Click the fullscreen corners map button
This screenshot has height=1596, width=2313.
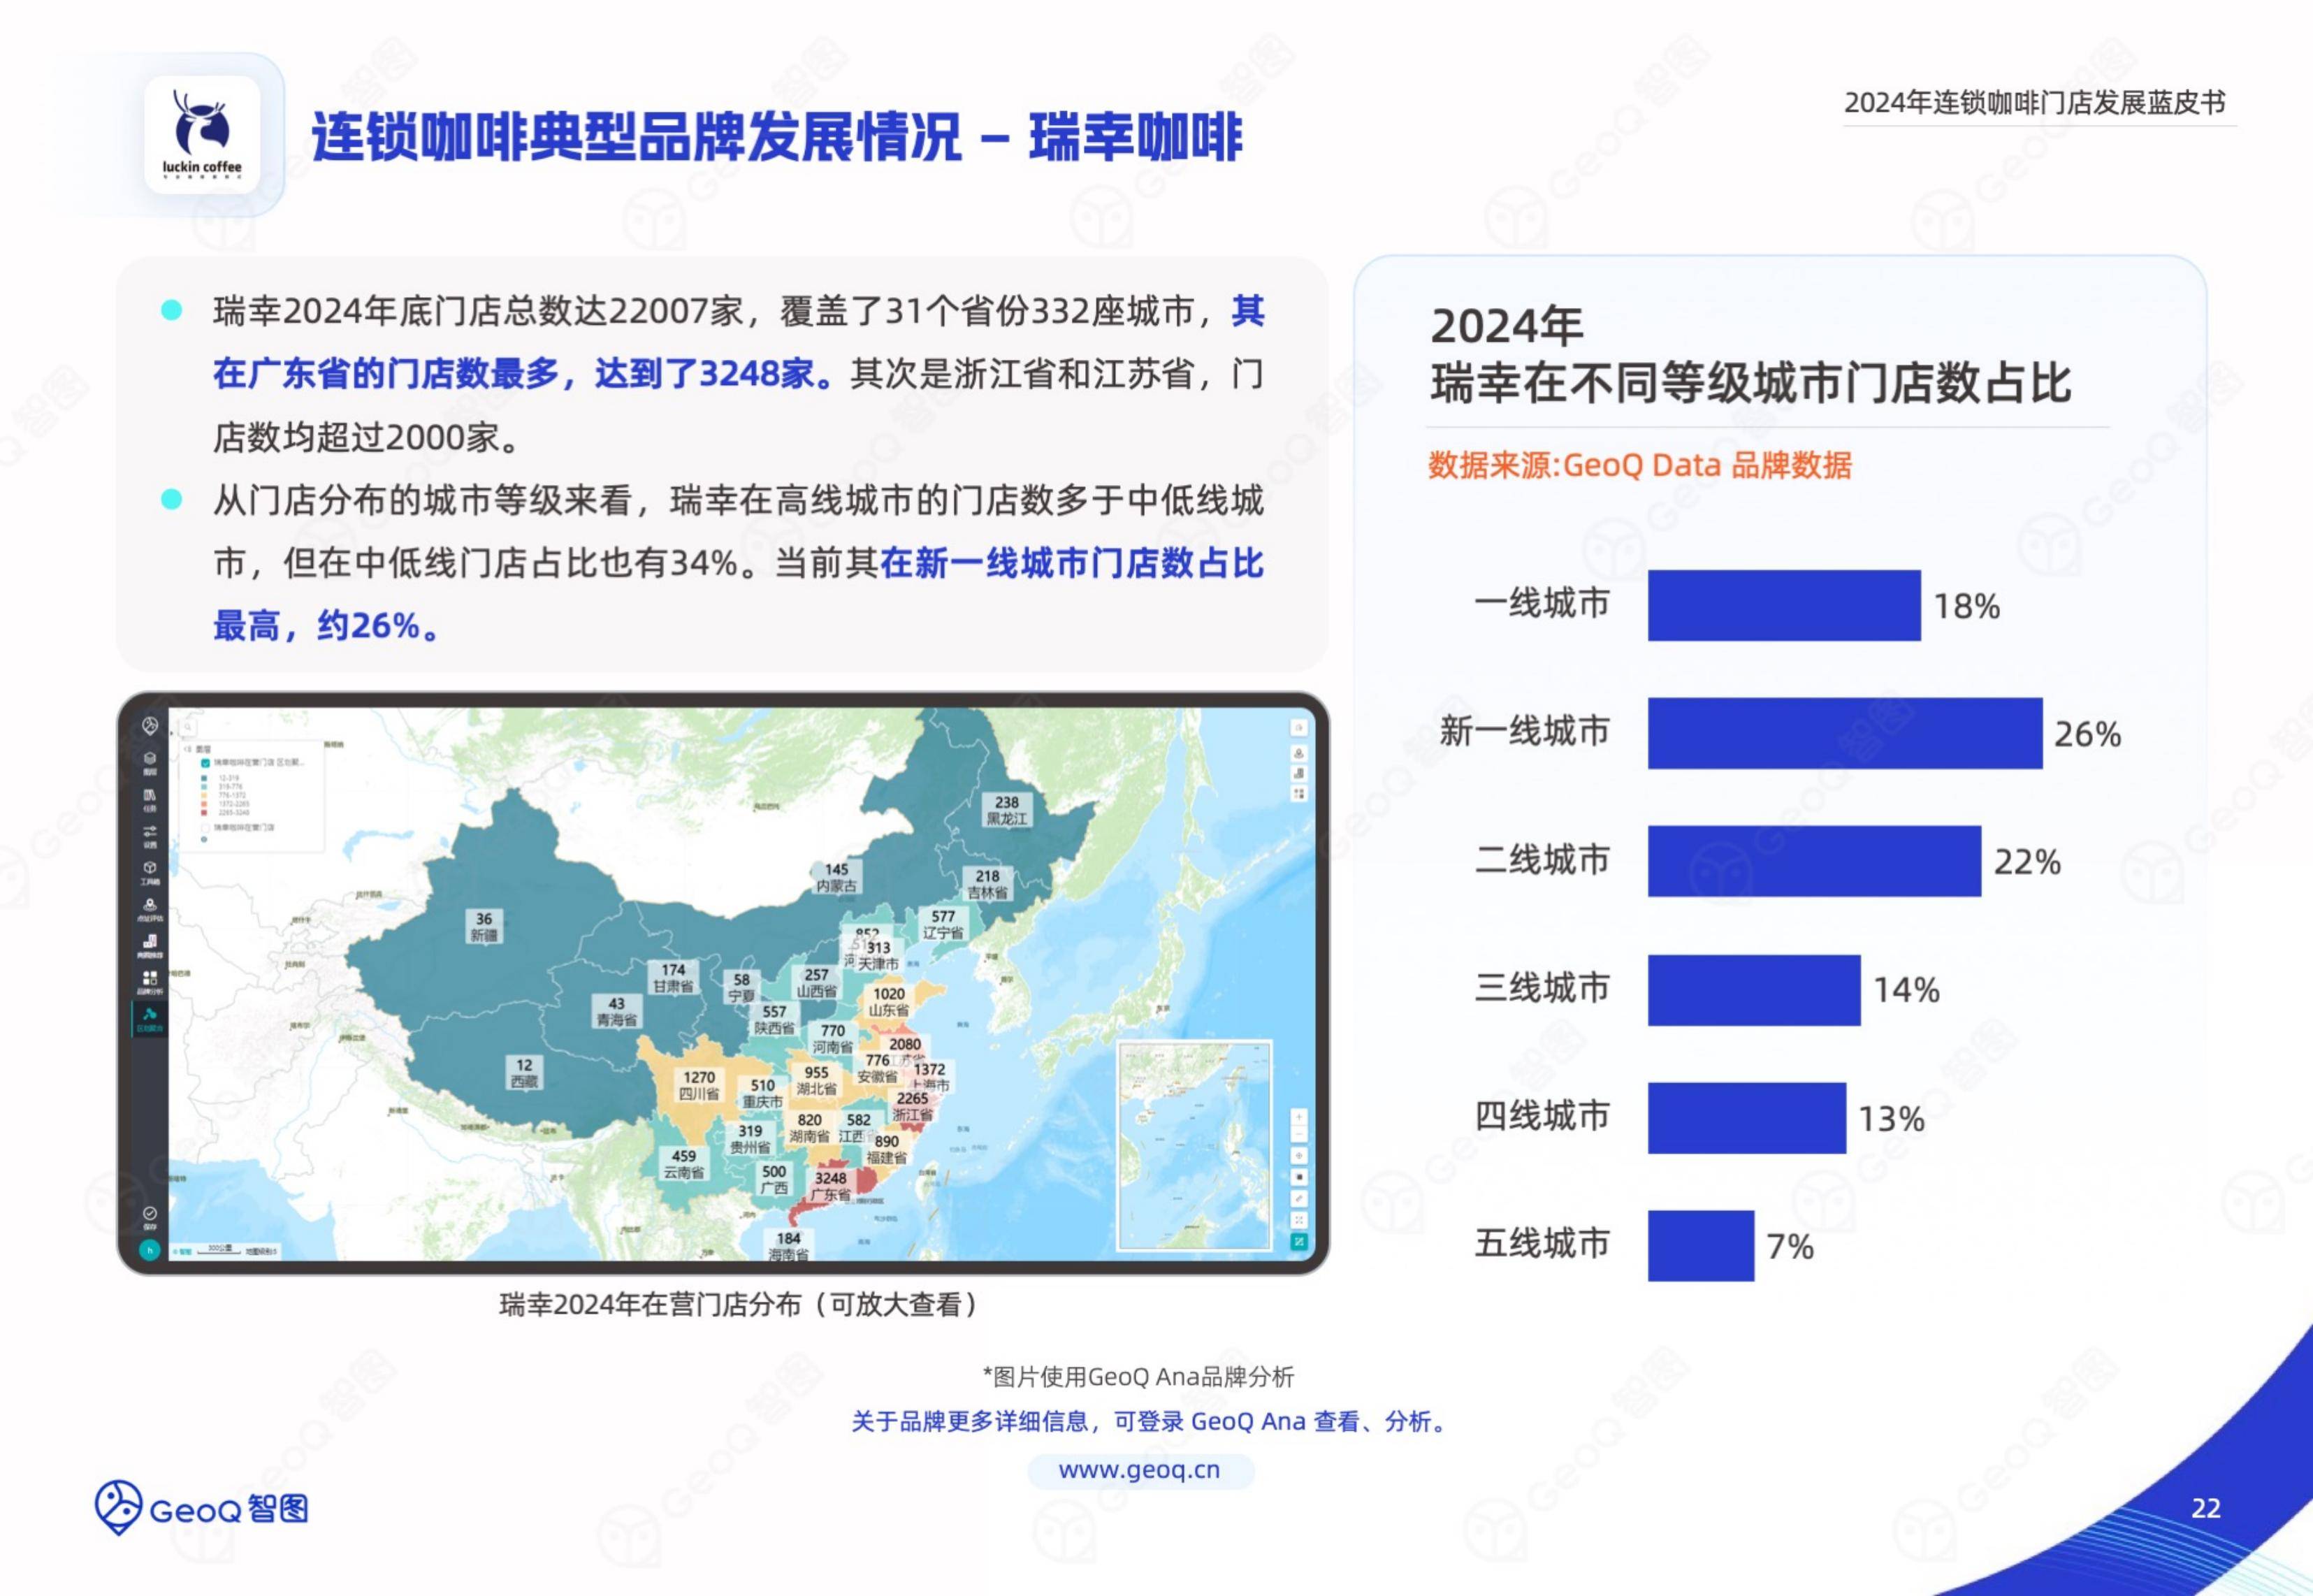(1299, 1220)
